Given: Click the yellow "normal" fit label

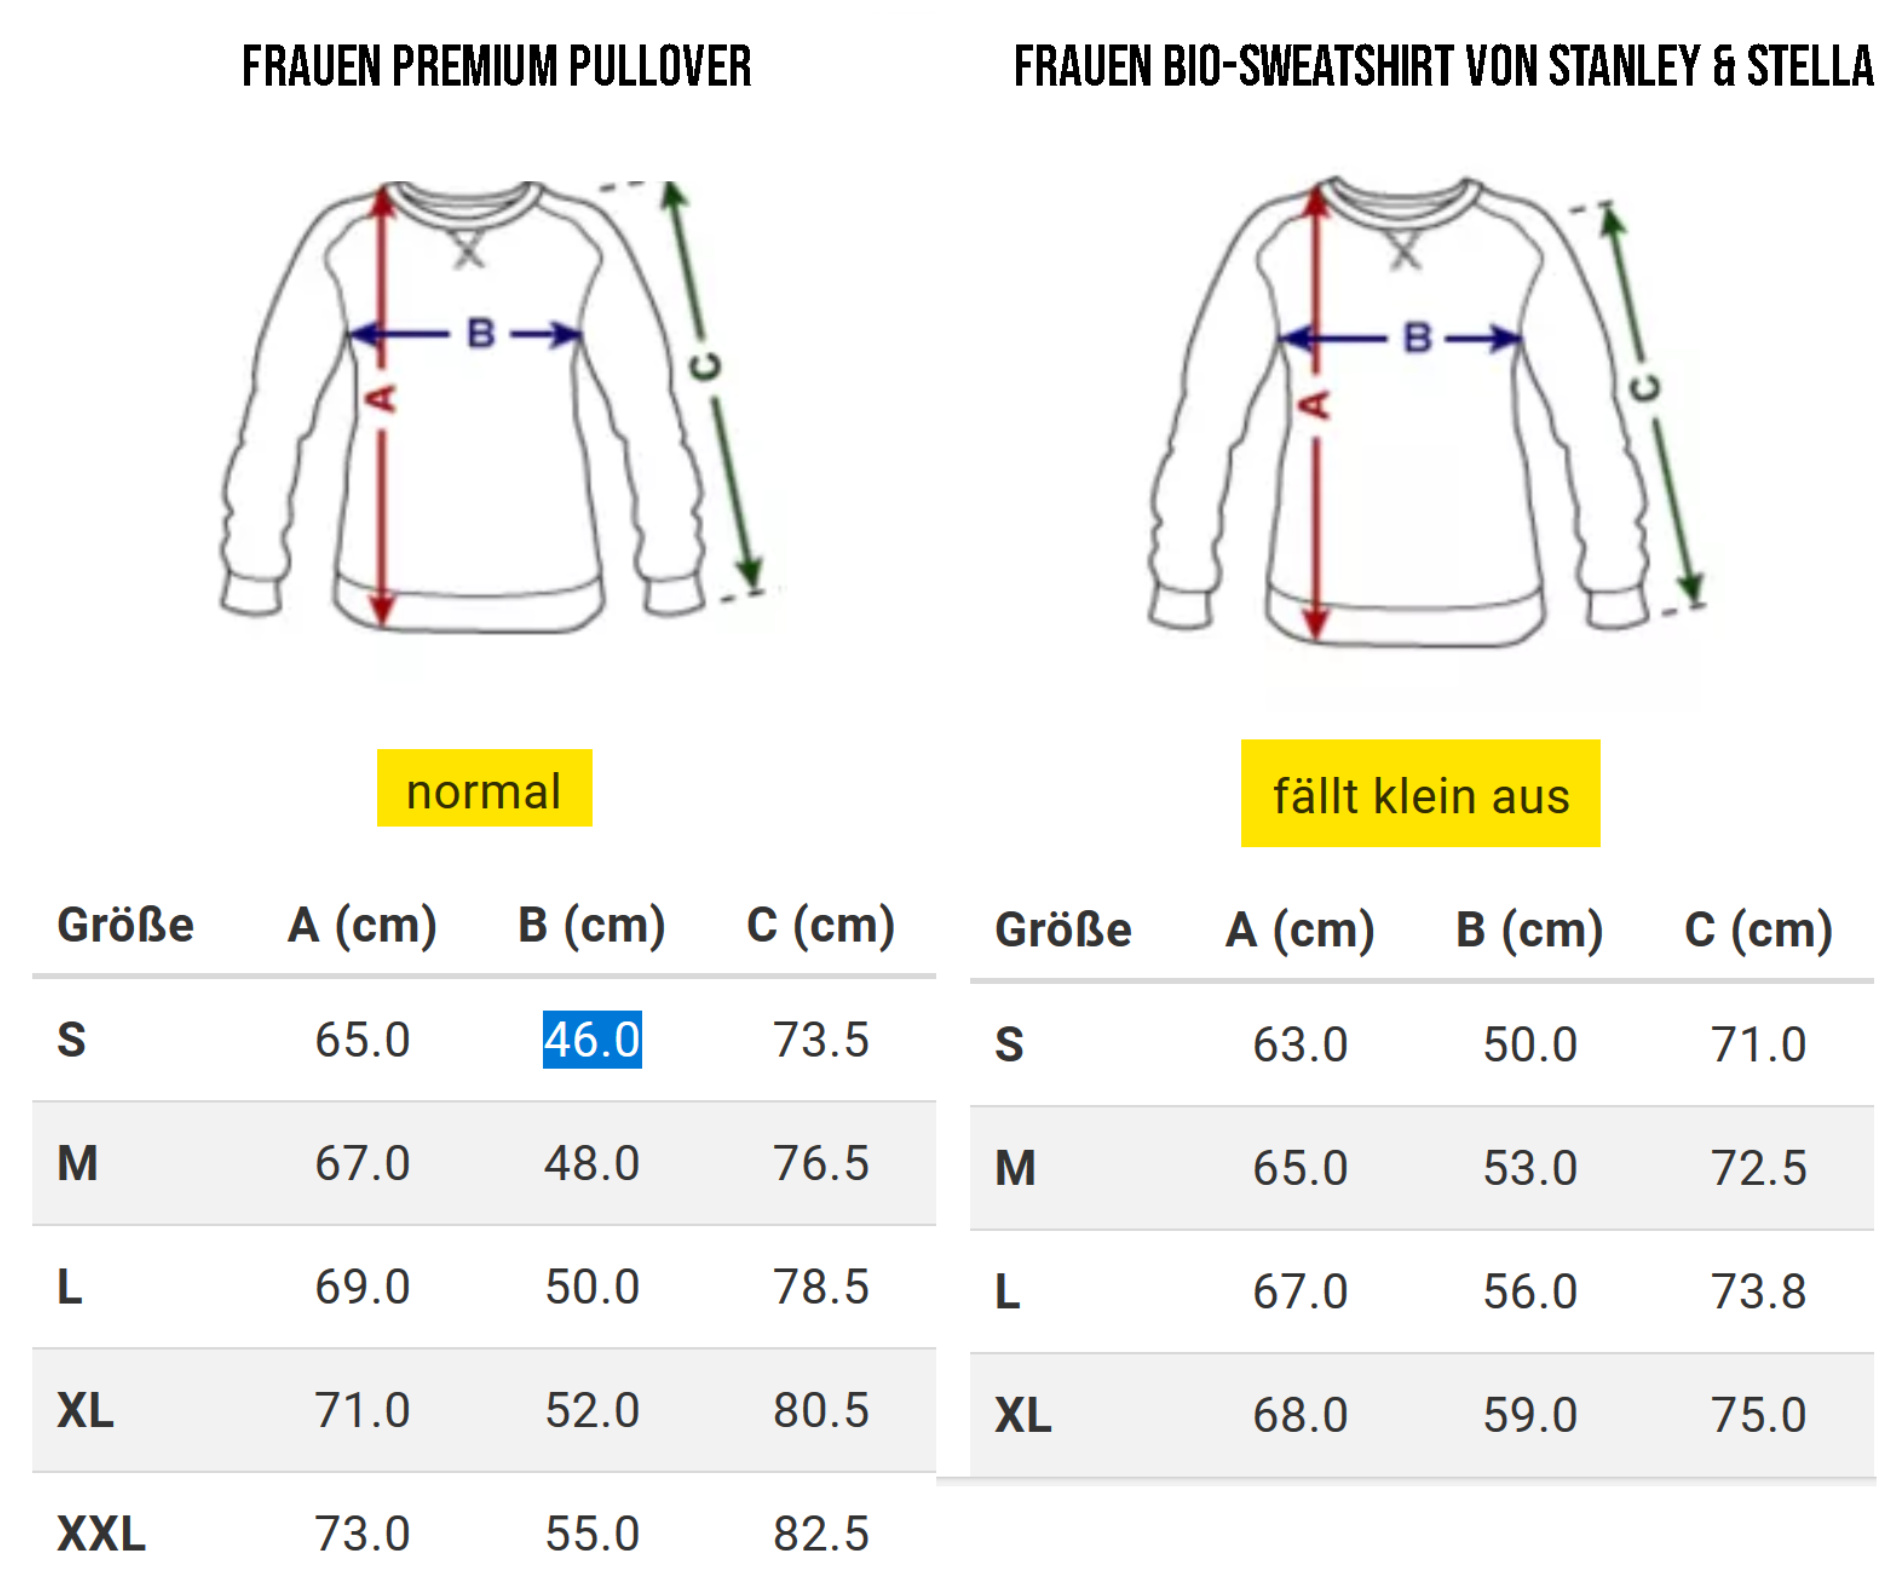Looking at the screenshot, I should [484, 790].
